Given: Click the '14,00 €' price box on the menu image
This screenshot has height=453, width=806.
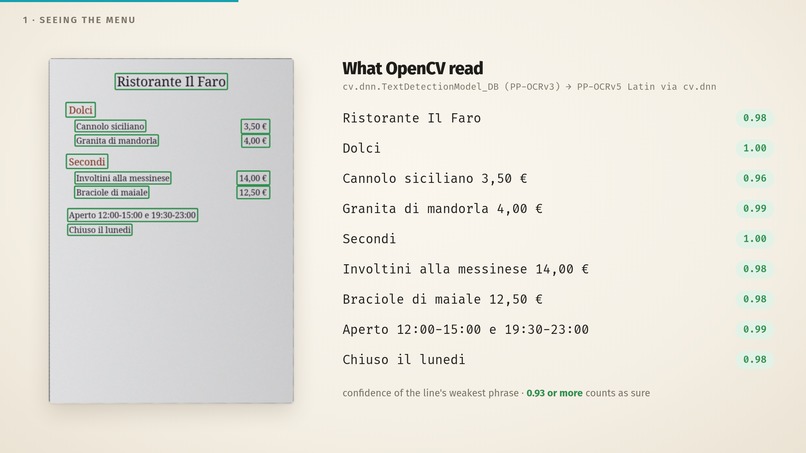Looking at the screenshot, I should point(253,178).
